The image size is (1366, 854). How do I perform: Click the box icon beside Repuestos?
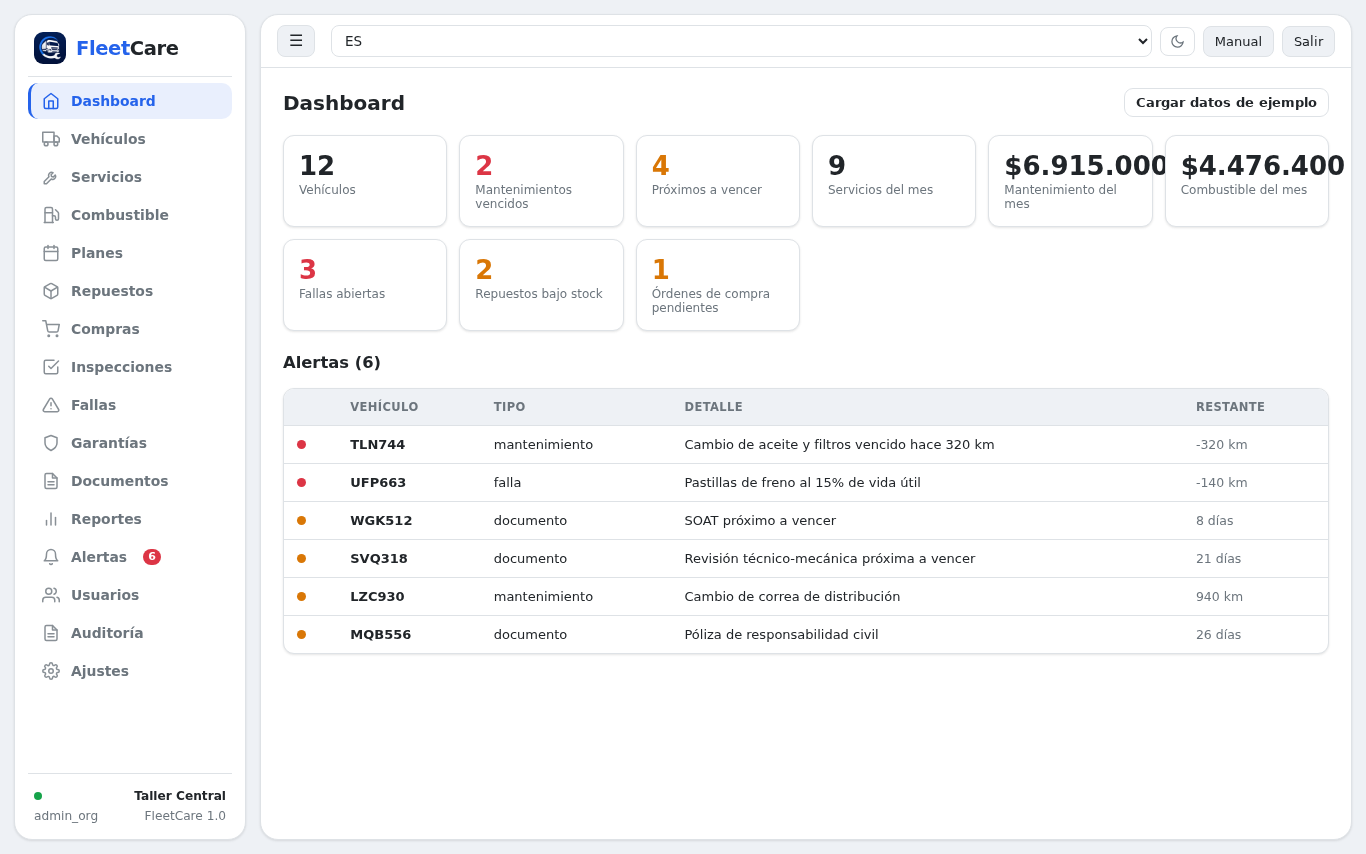tap(51, 291)
